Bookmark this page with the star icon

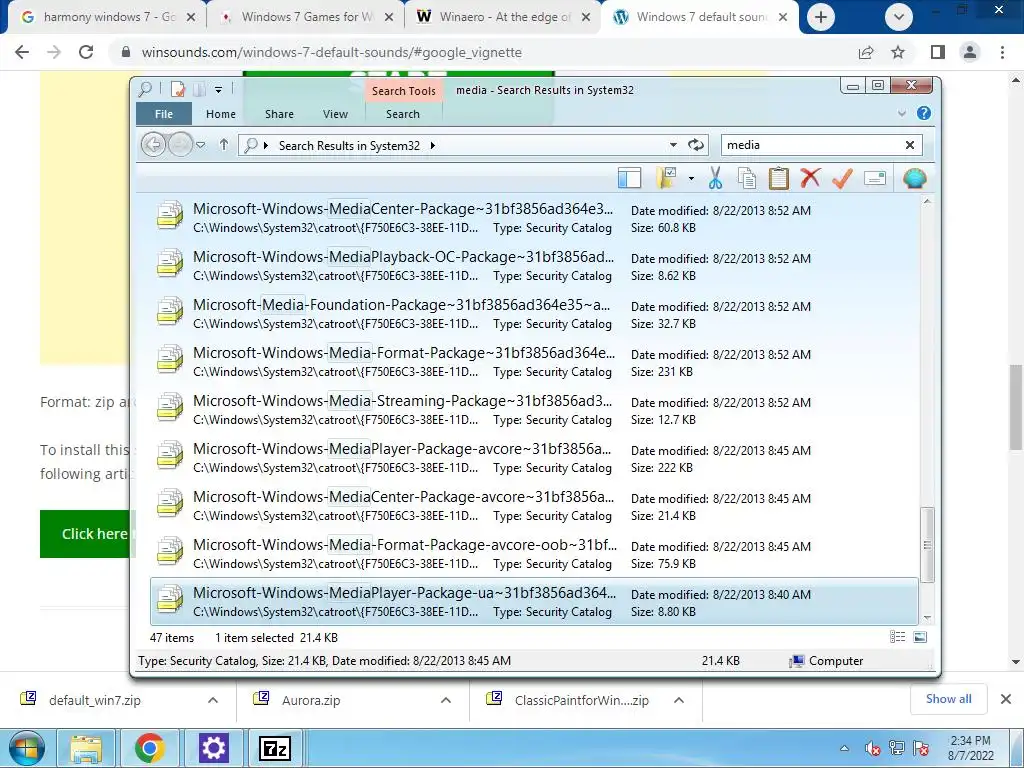click(x=898, y=52)
